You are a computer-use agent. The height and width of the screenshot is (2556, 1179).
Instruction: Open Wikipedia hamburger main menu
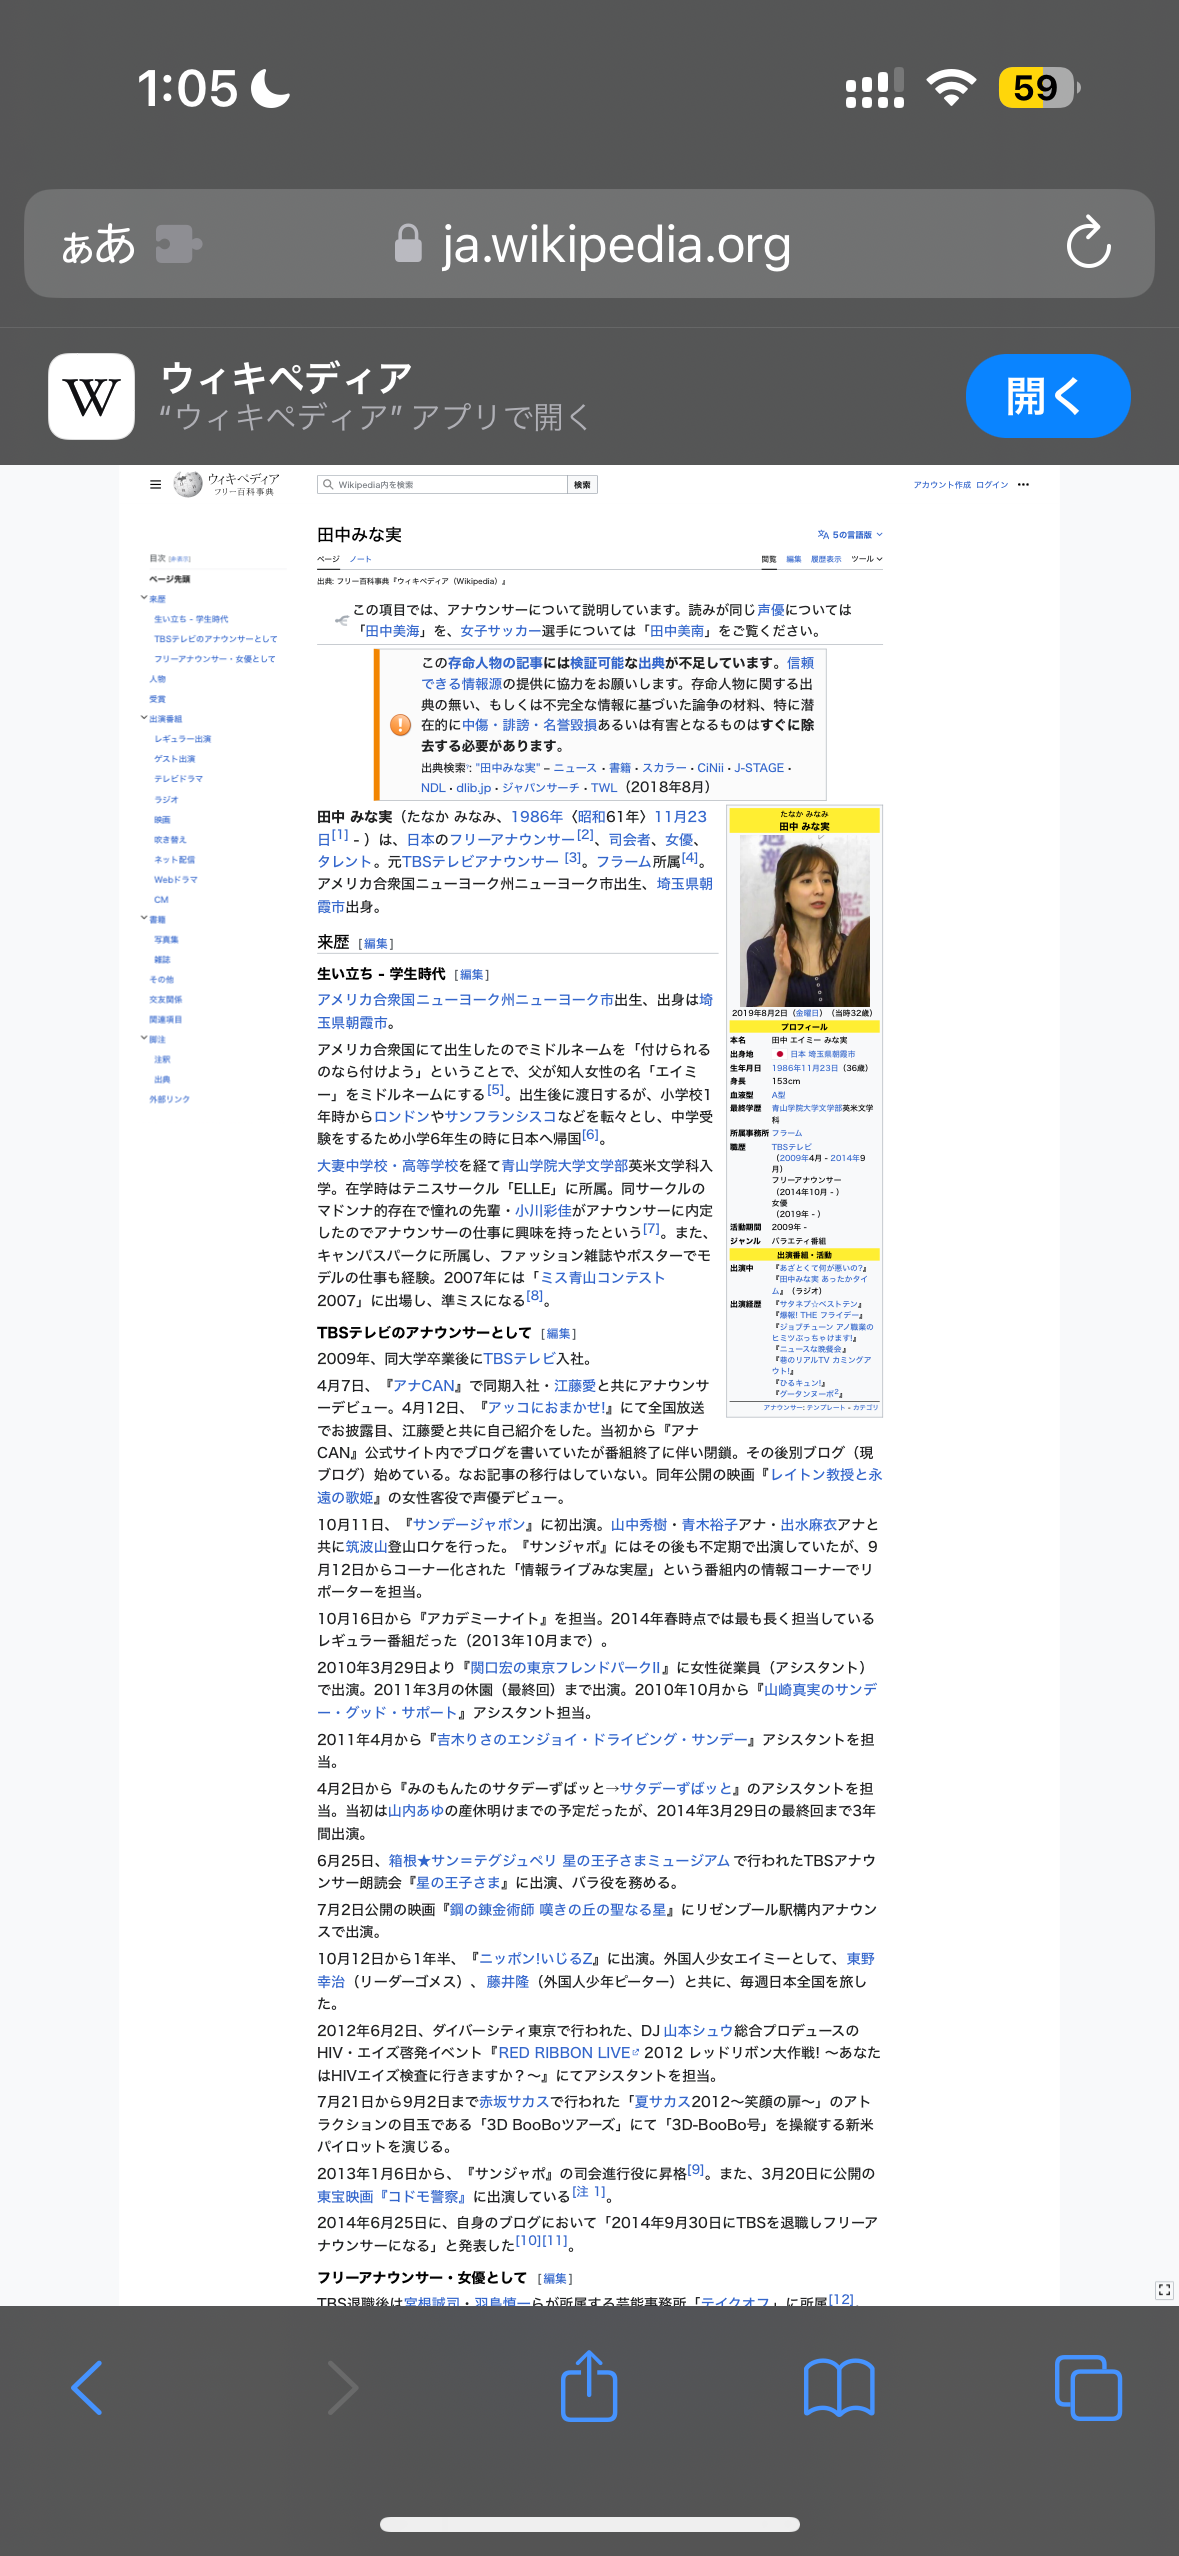155,484
